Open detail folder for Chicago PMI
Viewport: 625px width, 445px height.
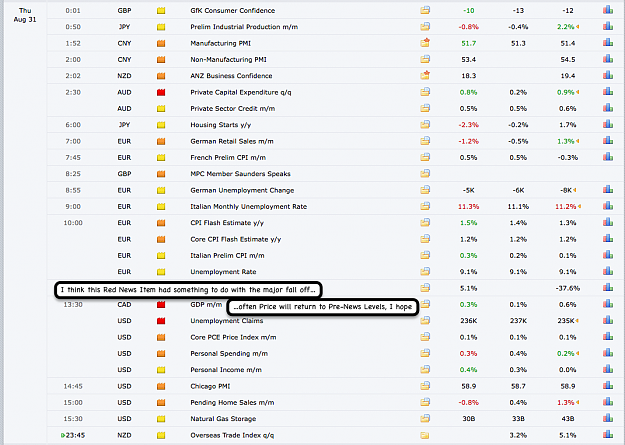425,386
